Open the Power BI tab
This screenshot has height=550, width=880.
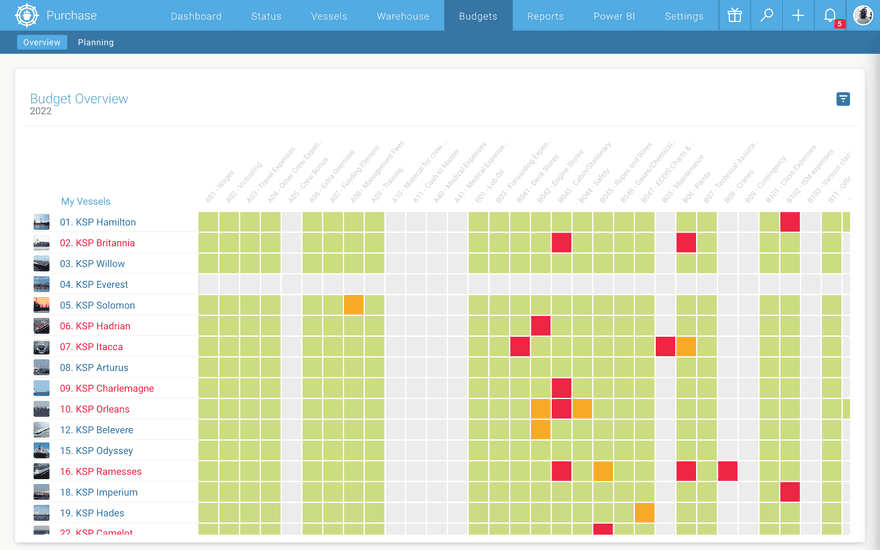pyautogui.click(x=614, y=16)
